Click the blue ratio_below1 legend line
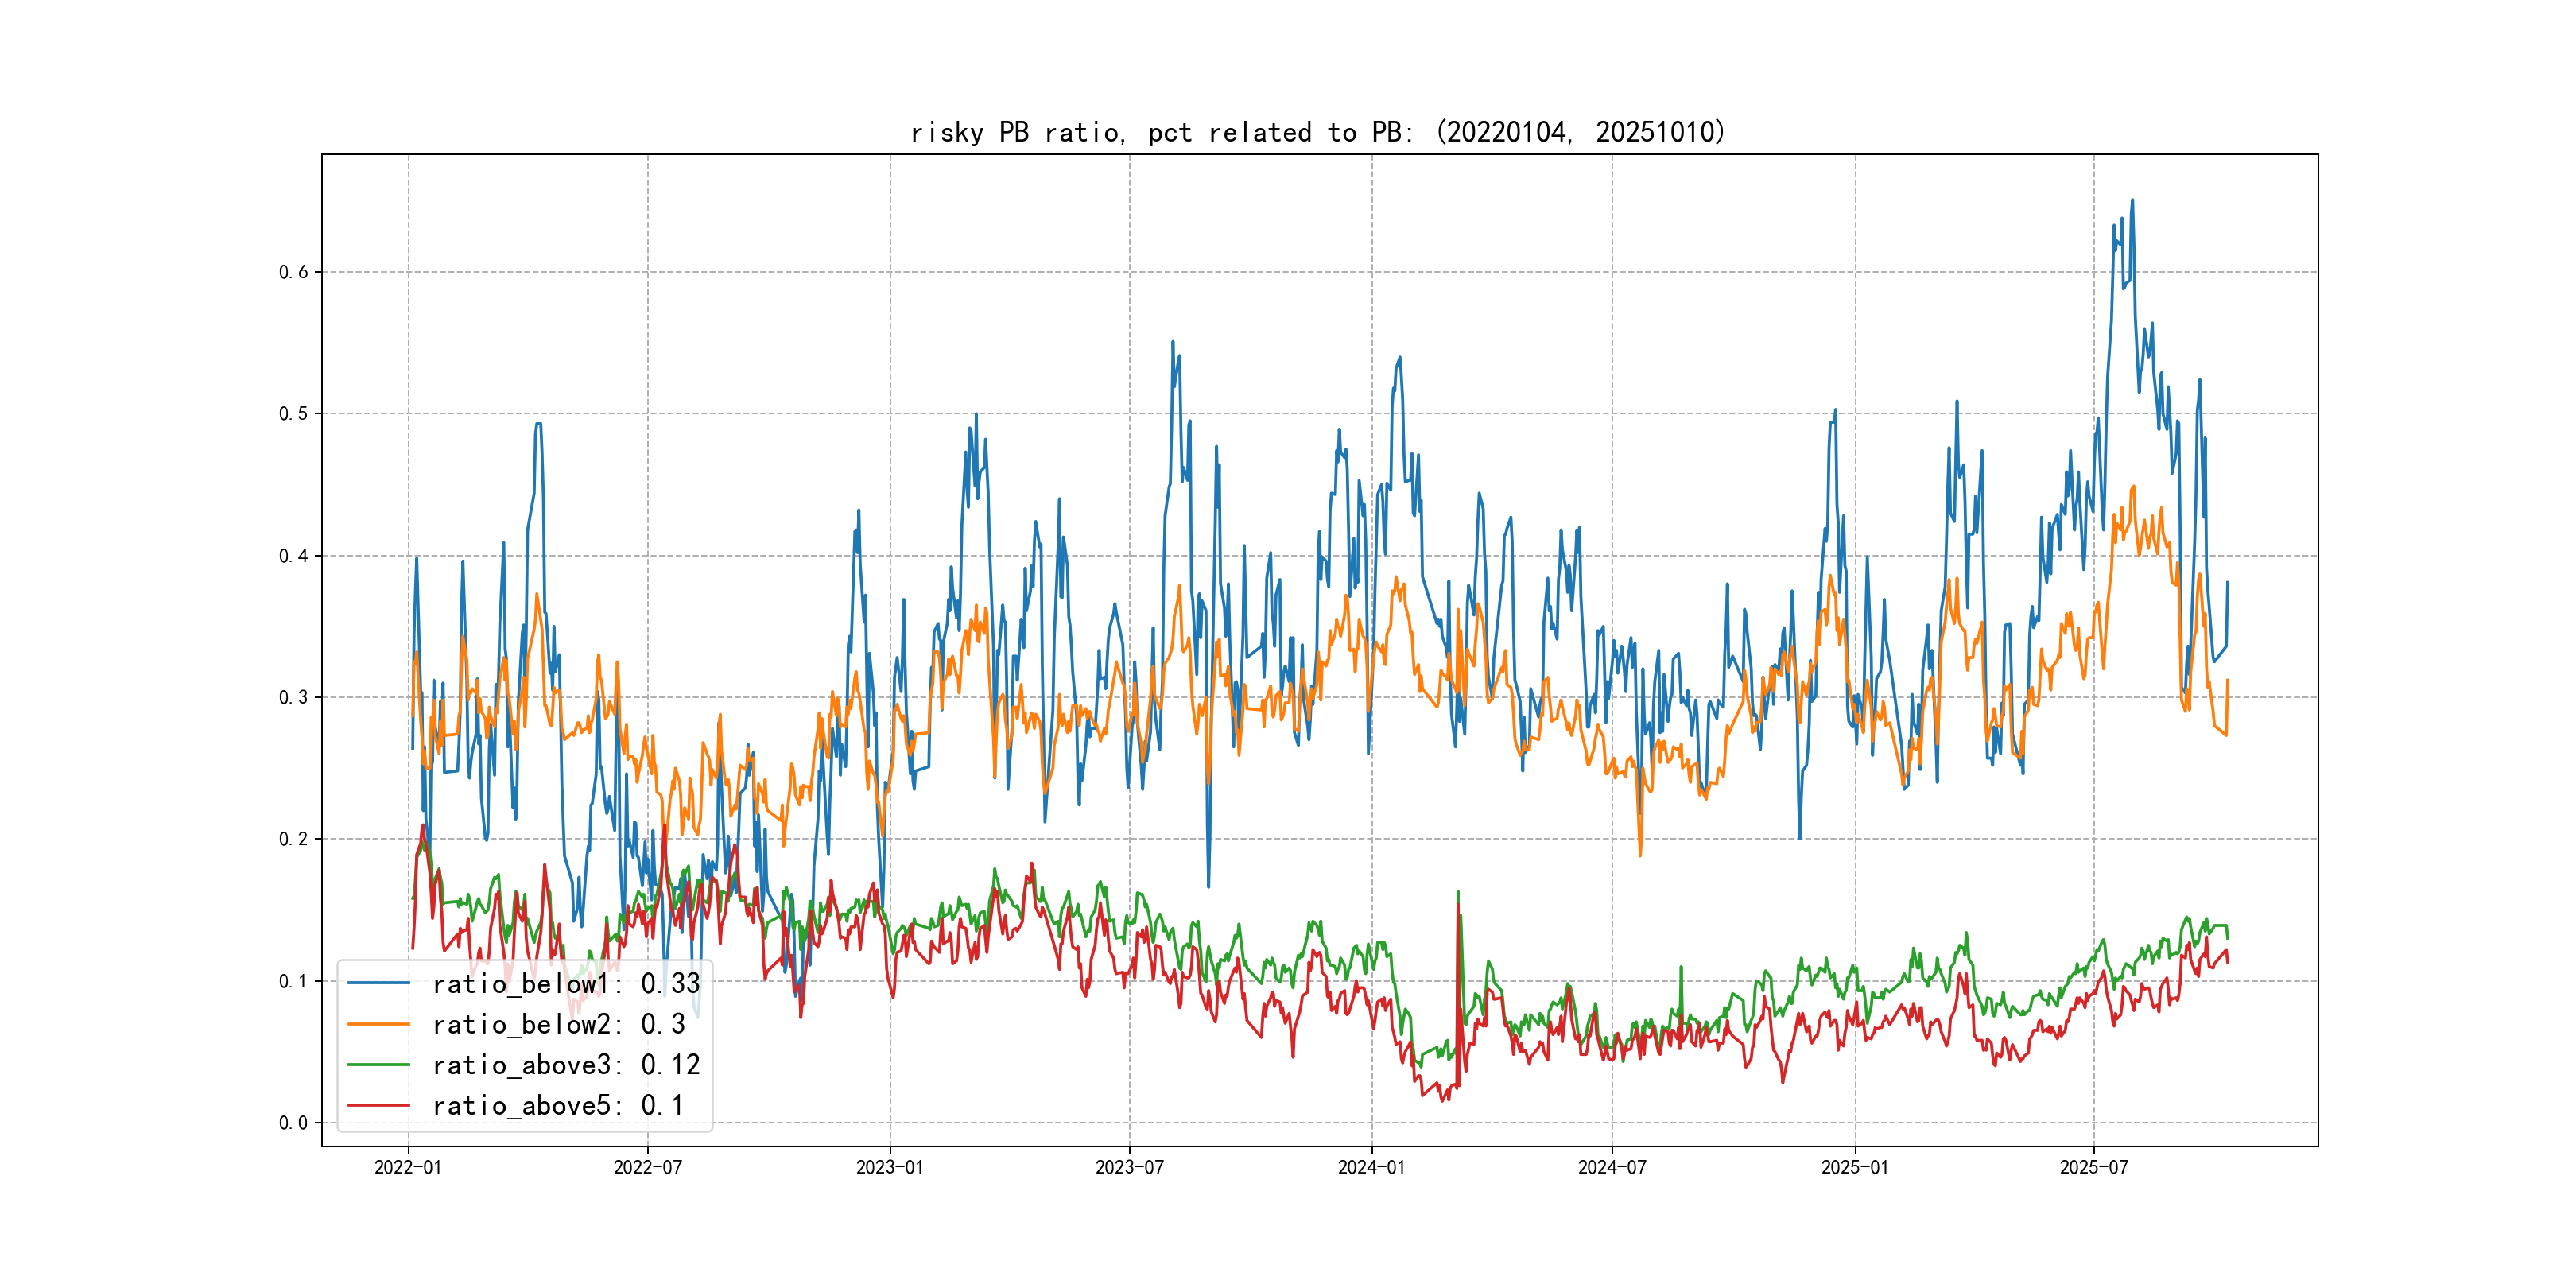Screen dimensions: 2576x1288 point(378,983)
